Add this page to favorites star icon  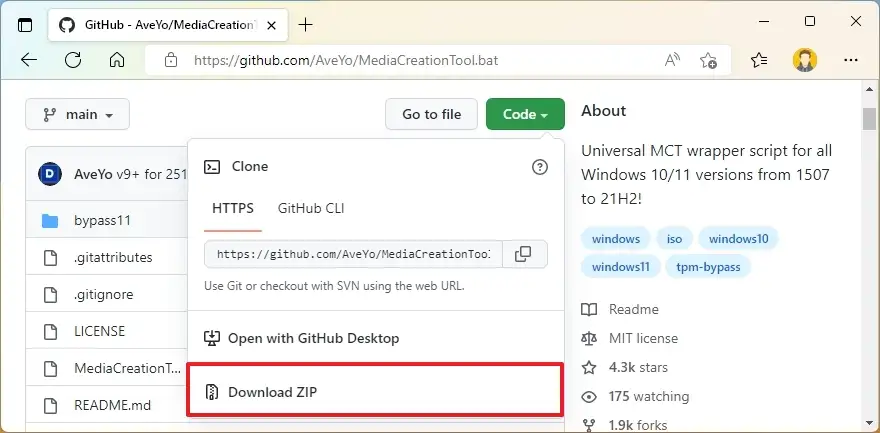[x=708, y=60]
